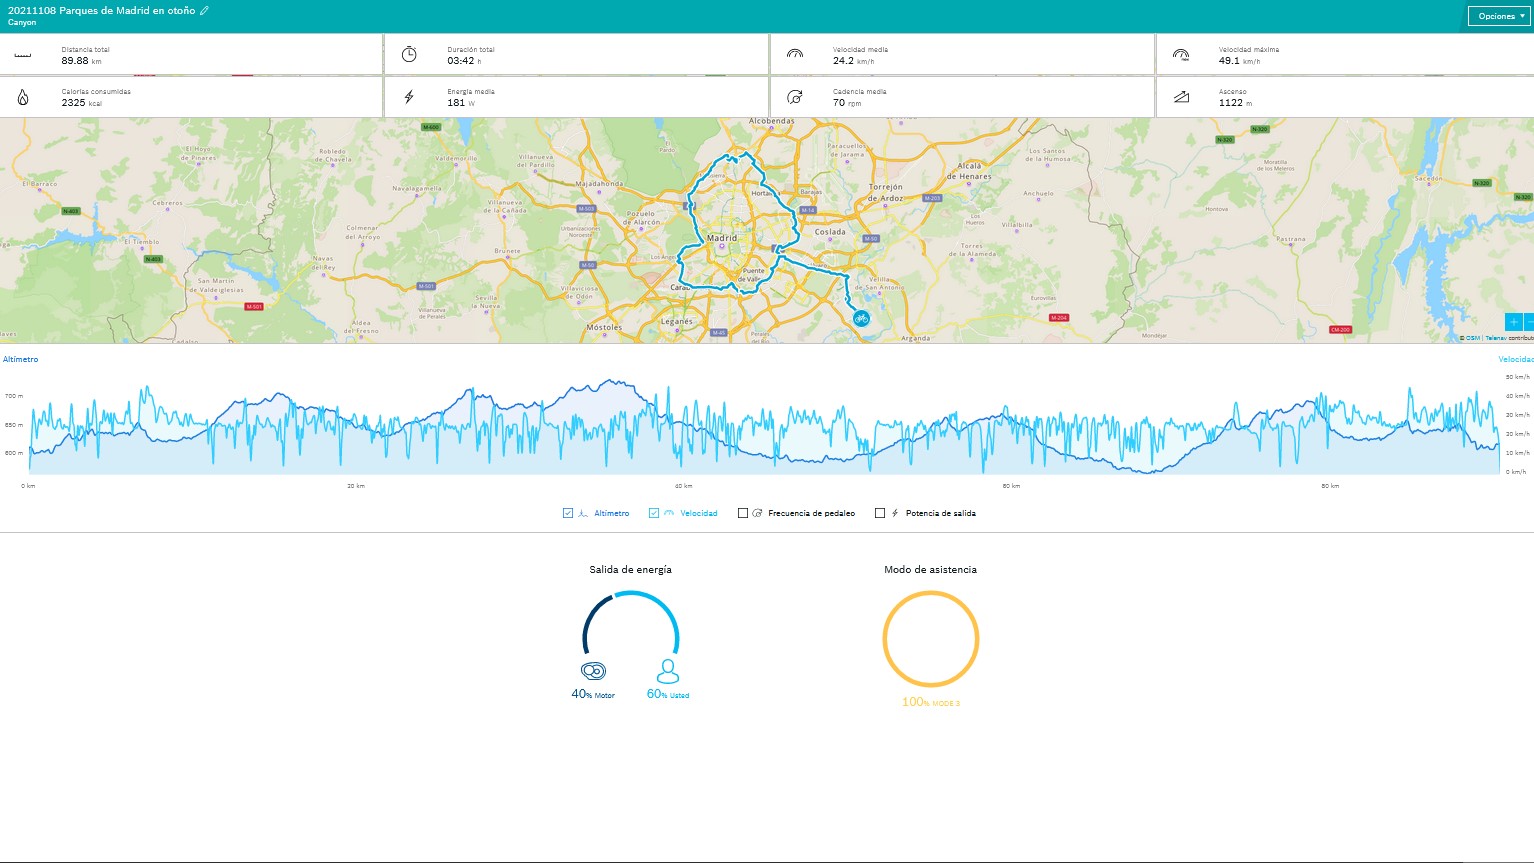This screenshot has width=1534, height=863.
Task: Click the 49.1 km/h max speed value
Action: click(1239, 61)
